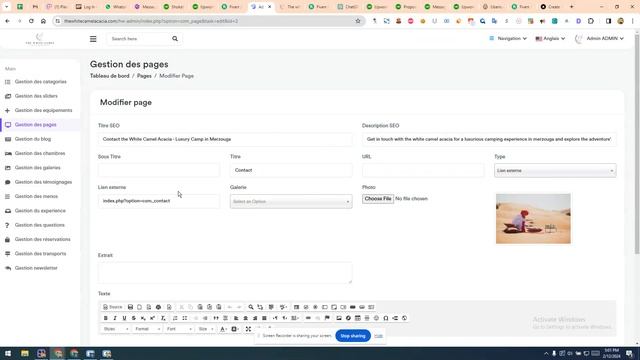
Task: Toggle Underline formatting
Action: (x=124, y=318)
